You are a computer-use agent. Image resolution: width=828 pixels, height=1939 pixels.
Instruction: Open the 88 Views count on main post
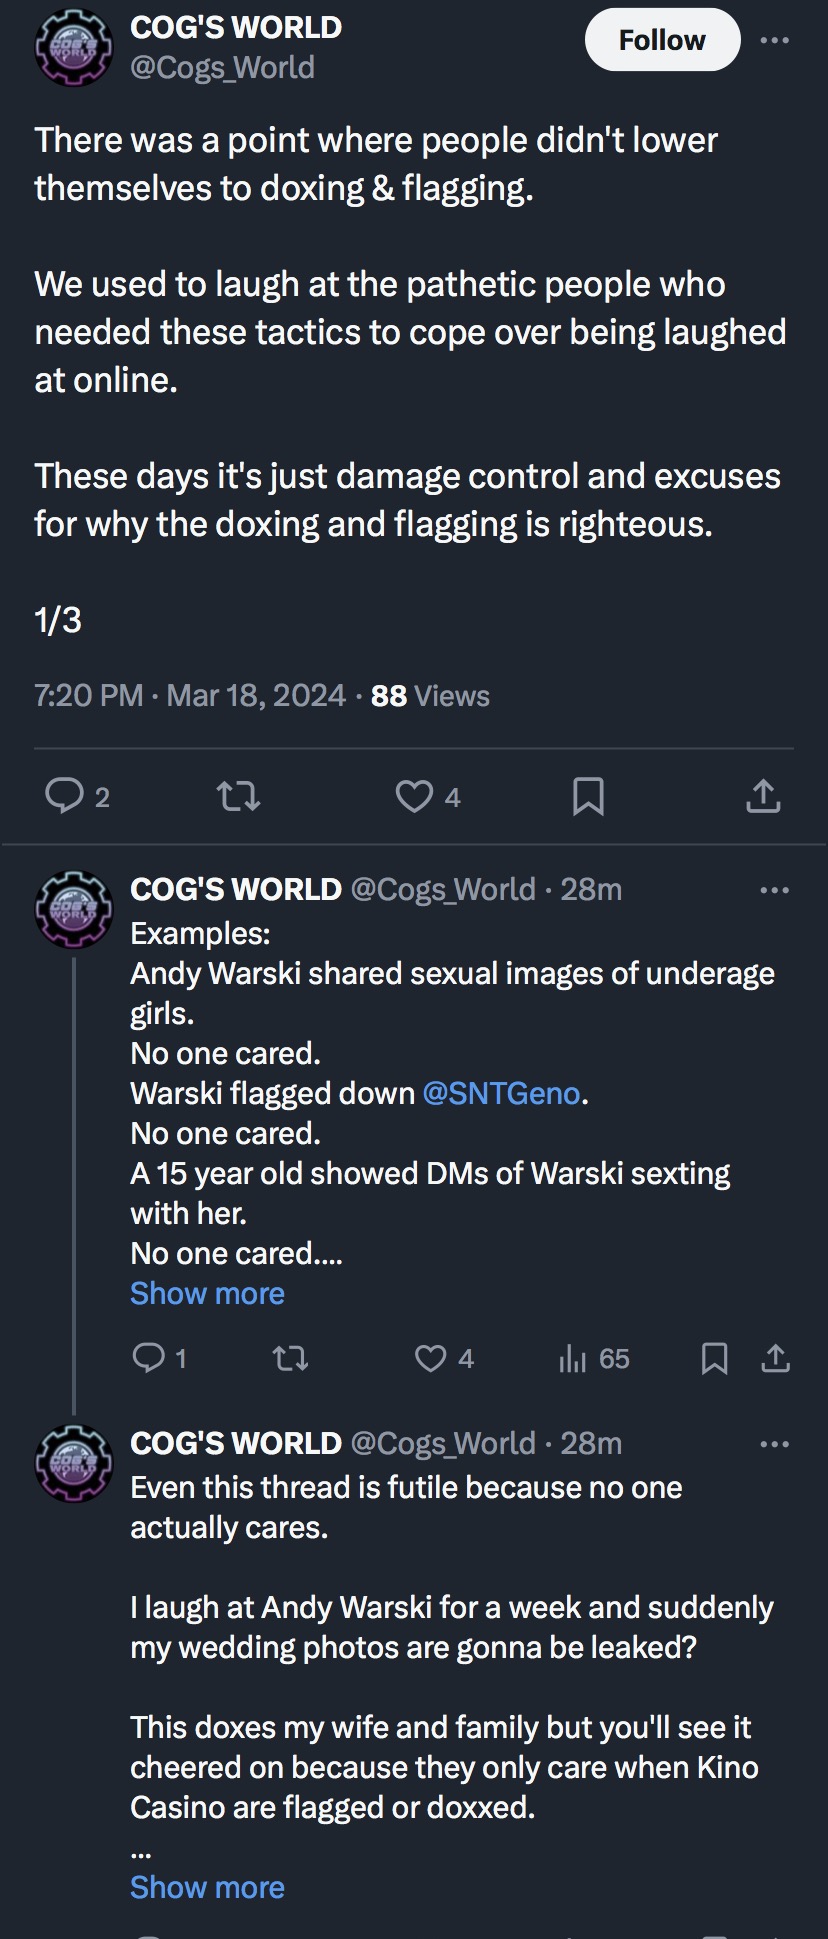(430, 696)
